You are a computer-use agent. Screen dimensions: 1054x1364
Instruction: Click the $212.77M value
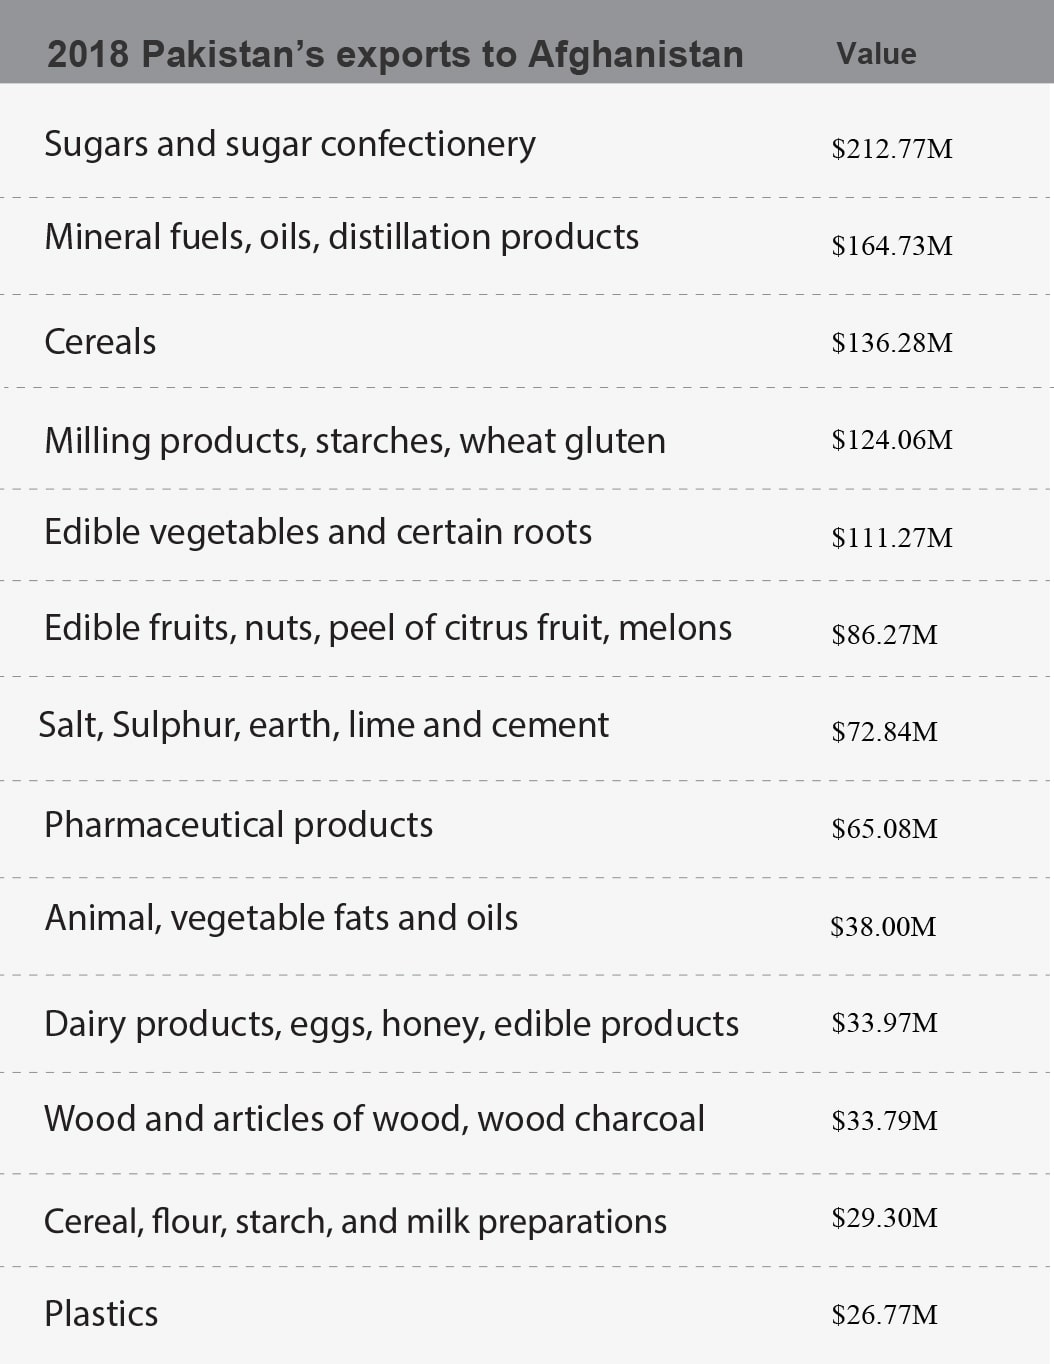891,149
